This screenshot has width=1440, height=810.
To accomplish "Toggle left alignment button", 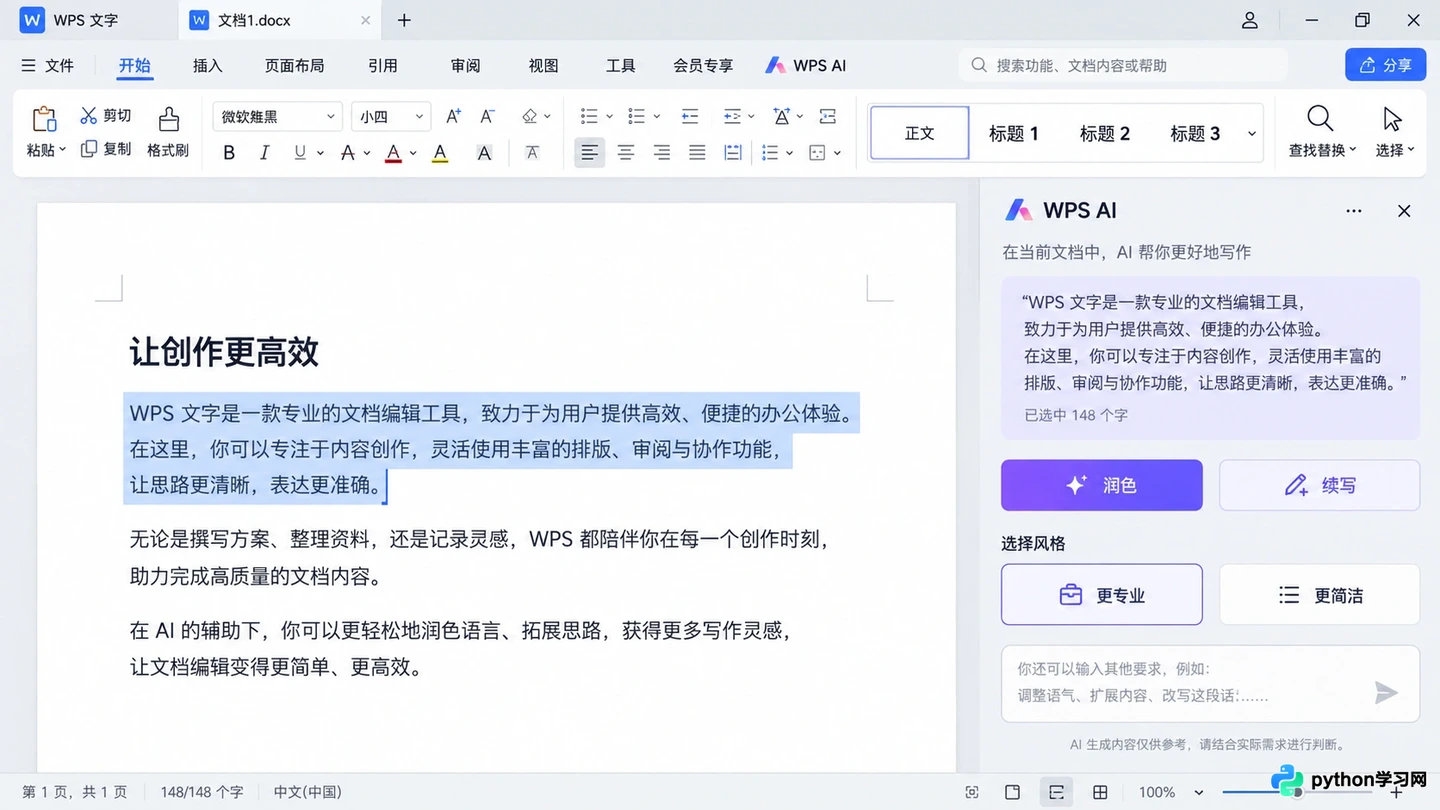I will [x=590, y=153].
